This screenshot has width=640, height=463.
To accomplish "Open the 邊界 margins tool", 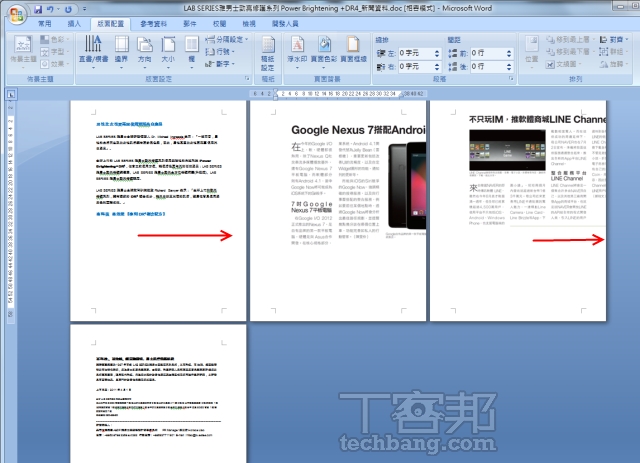I will 122,50.
